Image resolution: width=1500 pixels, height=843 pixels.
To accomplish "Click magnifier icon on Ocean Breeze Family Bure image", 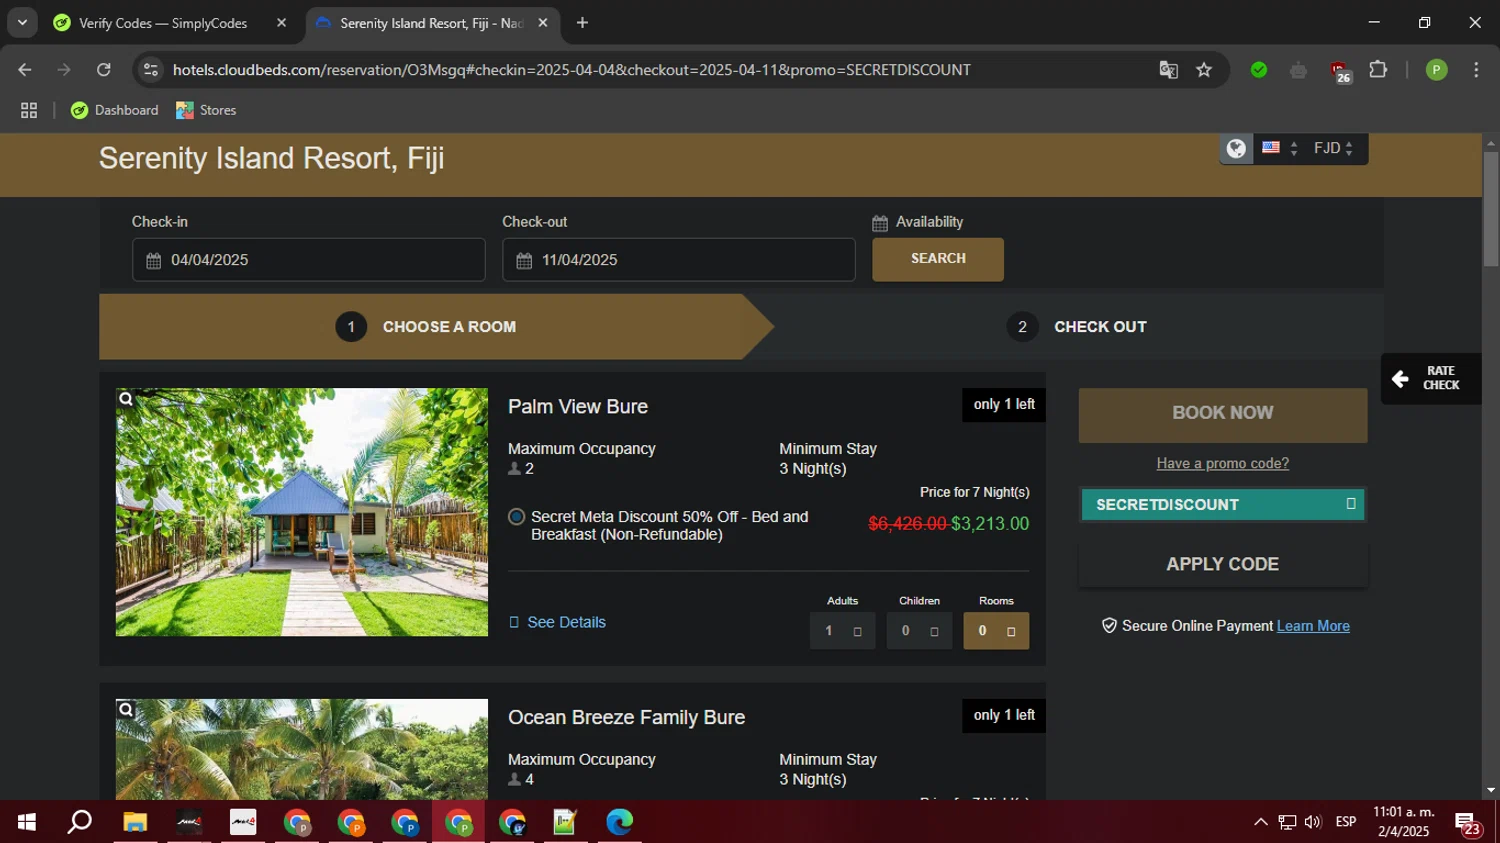I will click(x=126, y=710).
